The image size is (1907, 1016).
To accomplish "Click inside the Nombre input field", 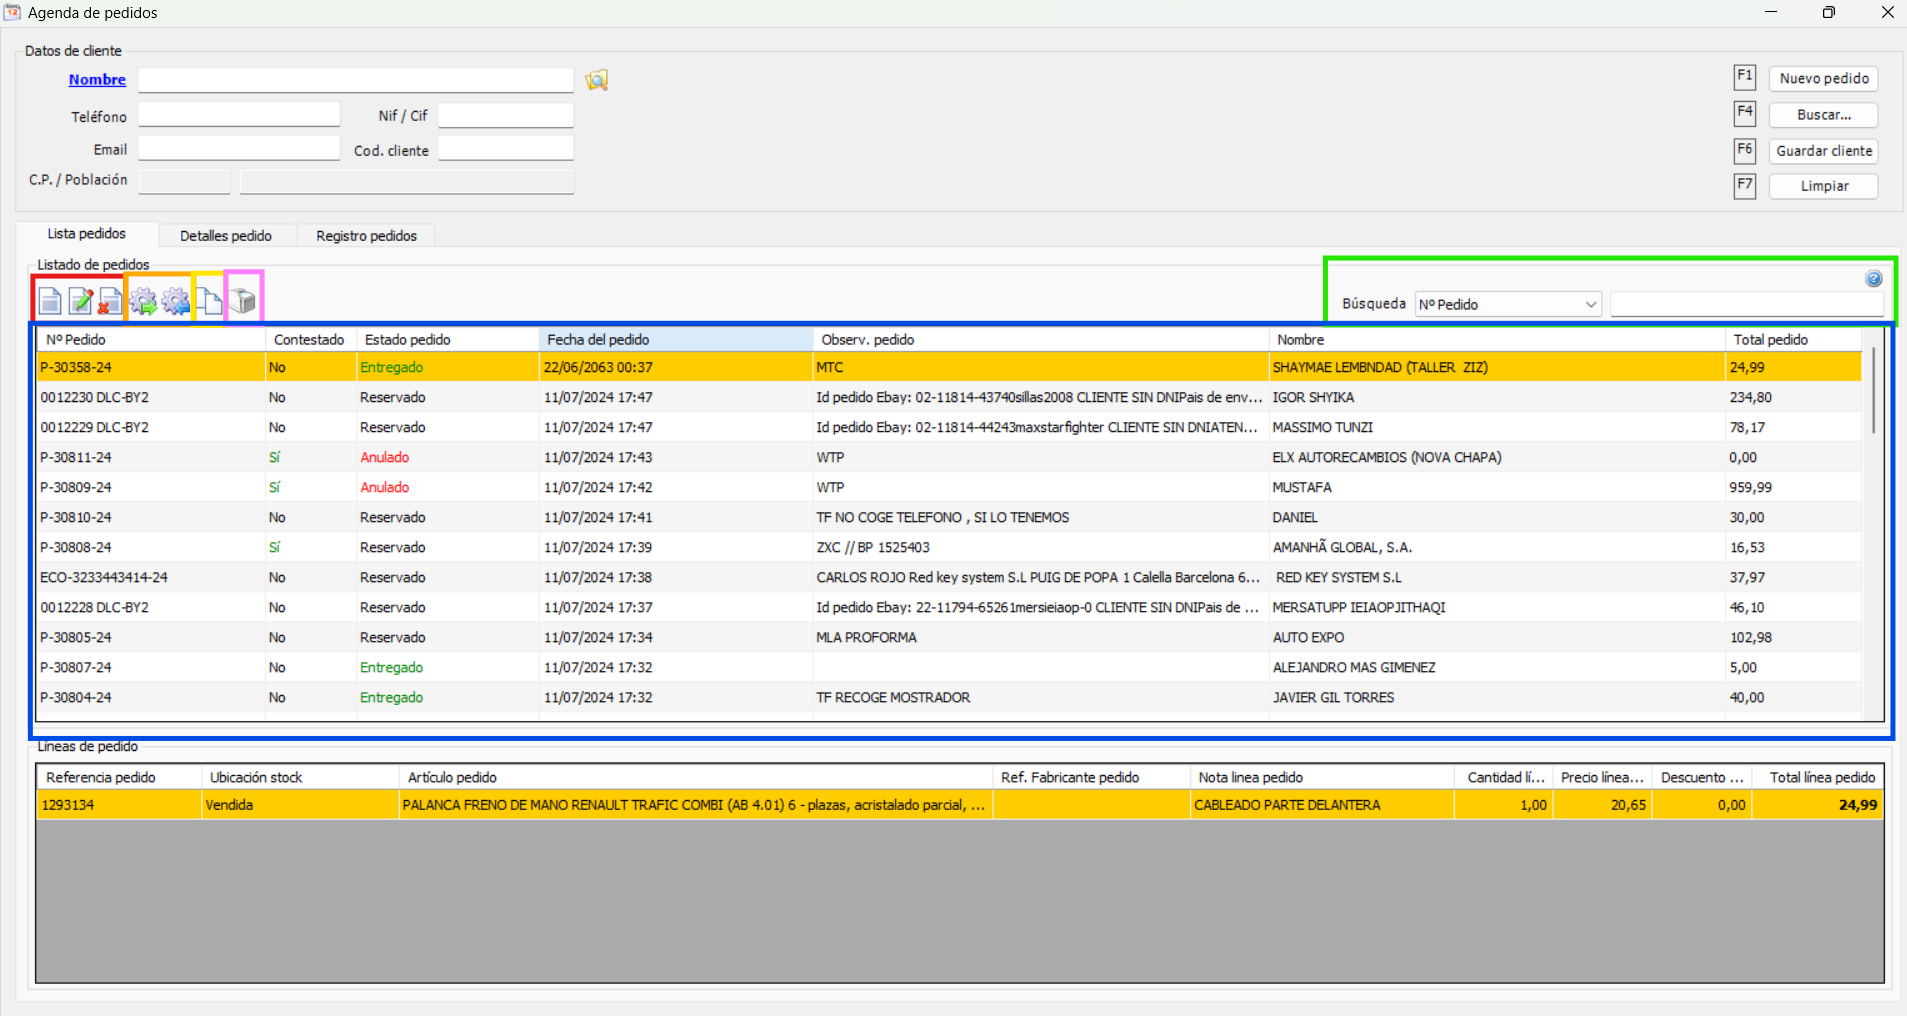I will pyautogui.click(x=355, y=79).
